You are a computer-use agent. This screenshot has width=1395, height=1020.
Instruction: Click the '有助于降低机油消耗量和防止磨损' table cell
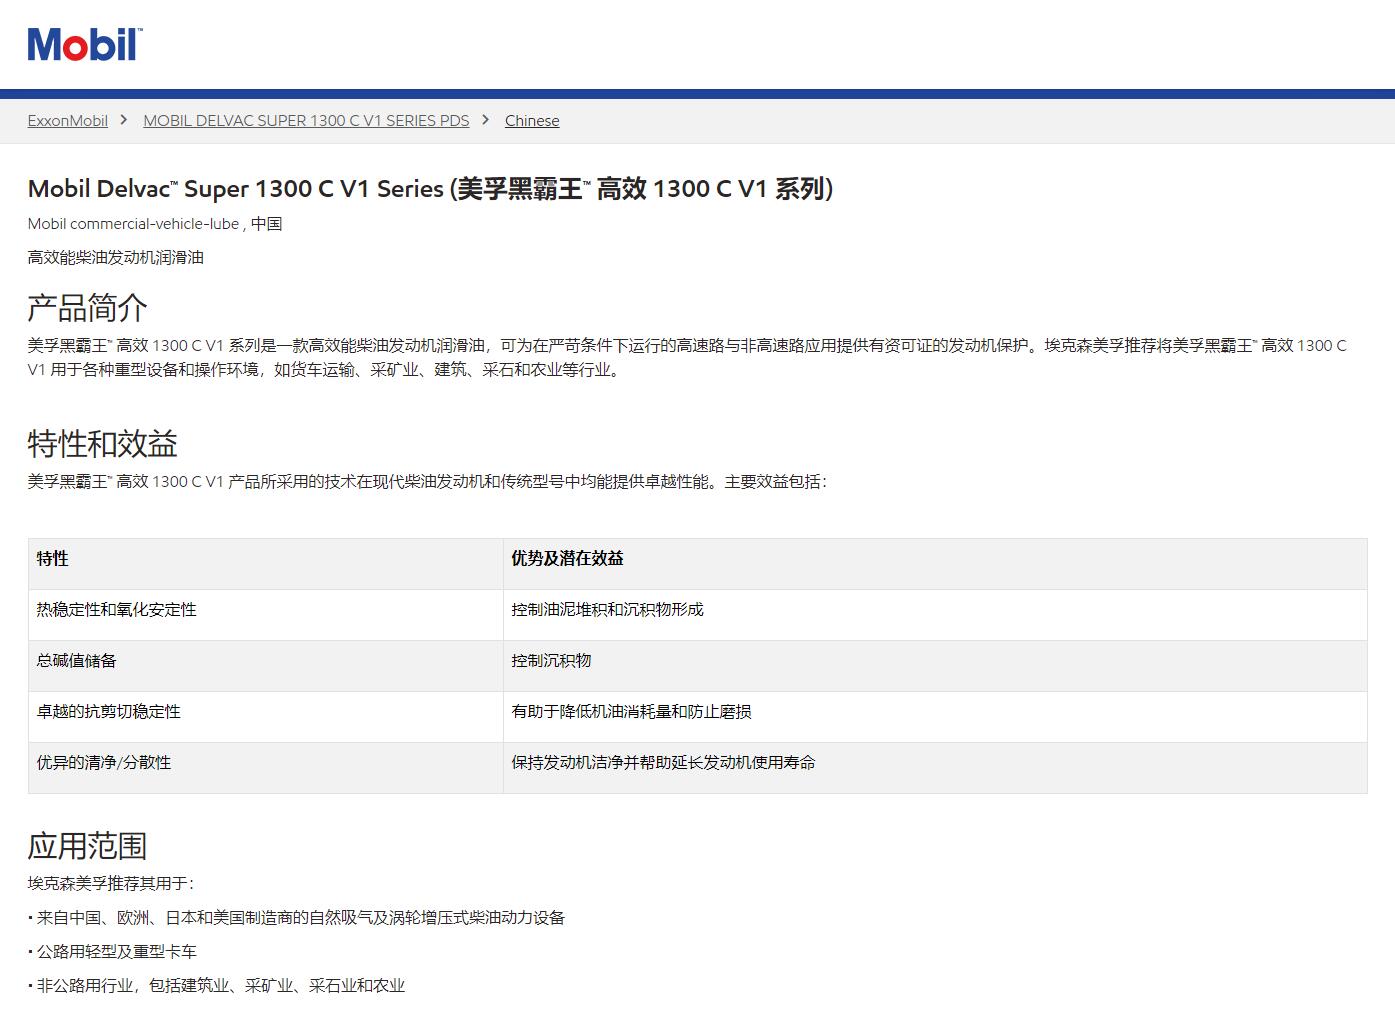pyautogui.click(x=935, y=717)
